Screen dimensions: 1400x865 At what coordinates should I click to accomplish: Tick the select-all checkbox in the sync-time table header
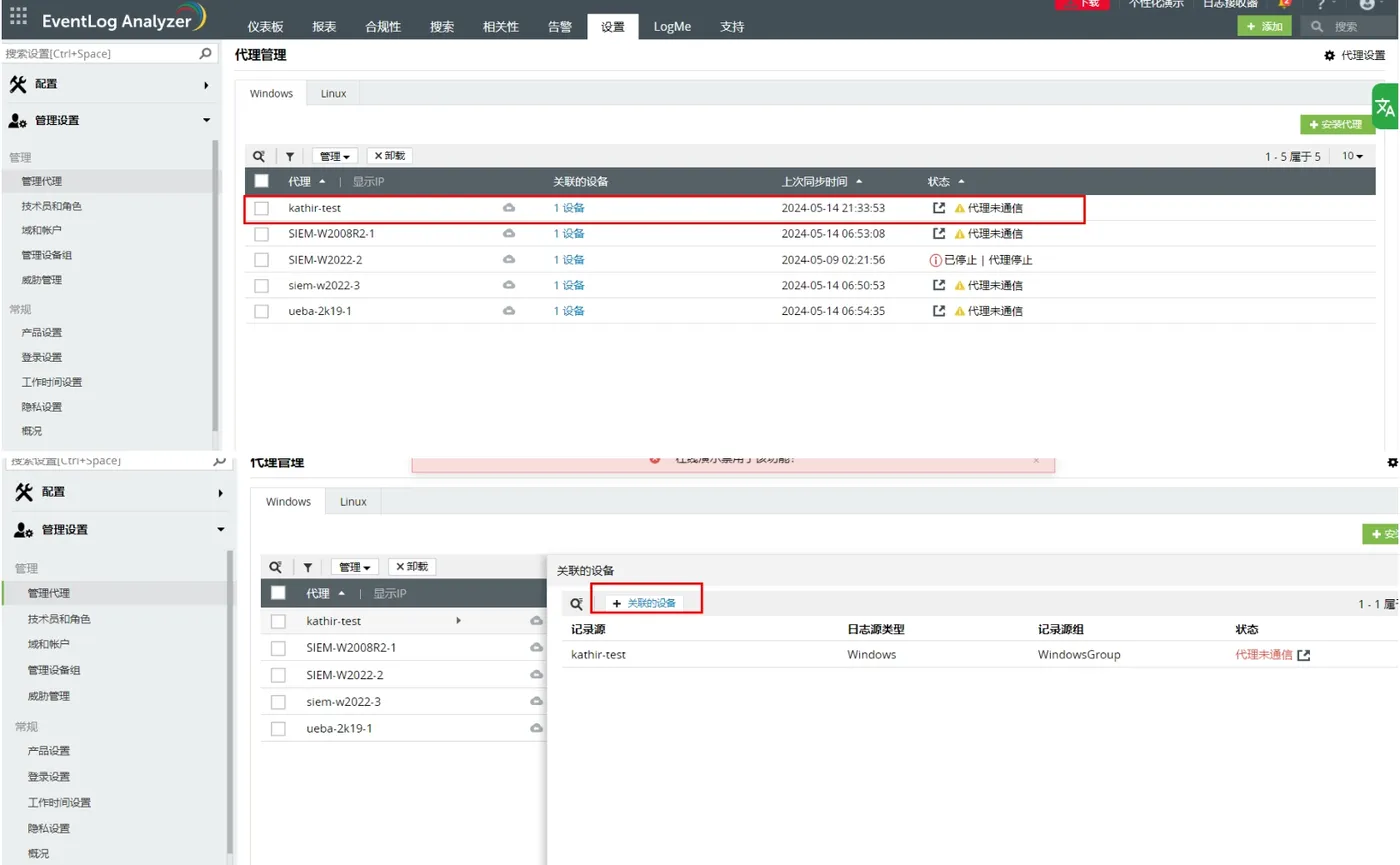point(262,181)
